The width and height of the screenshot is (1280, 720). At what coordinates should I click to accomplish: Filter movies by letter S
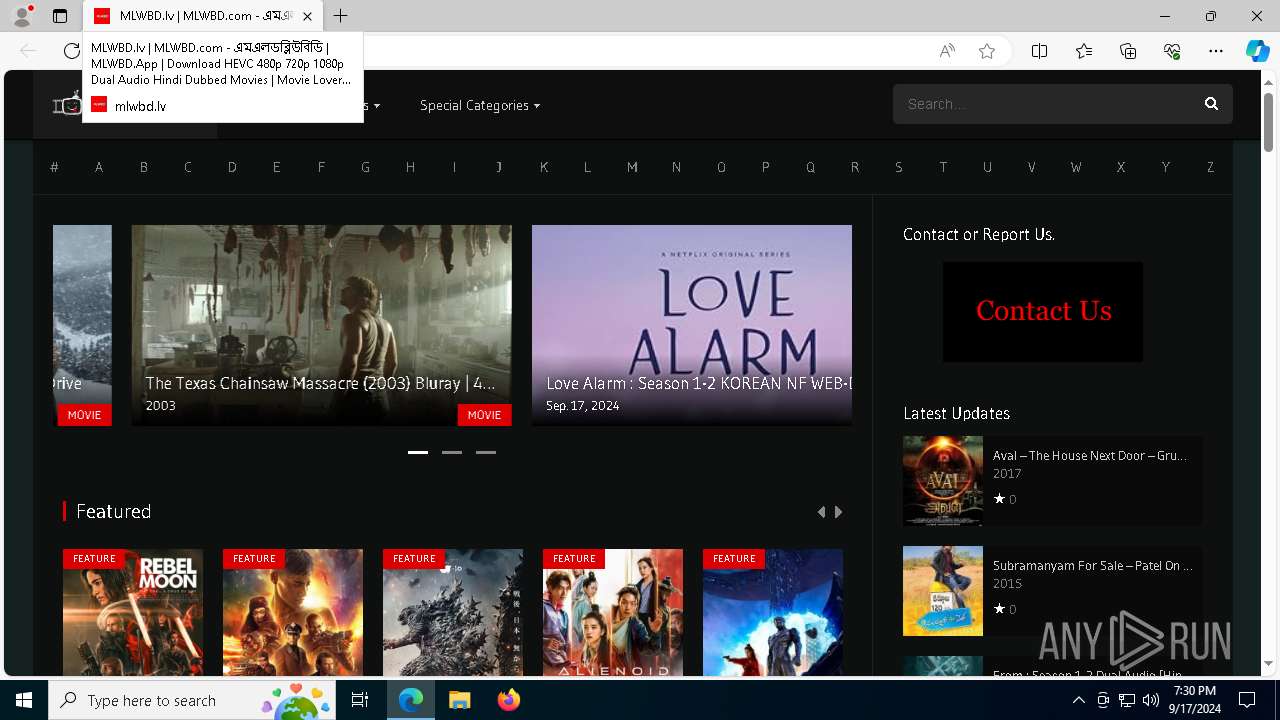899,167
